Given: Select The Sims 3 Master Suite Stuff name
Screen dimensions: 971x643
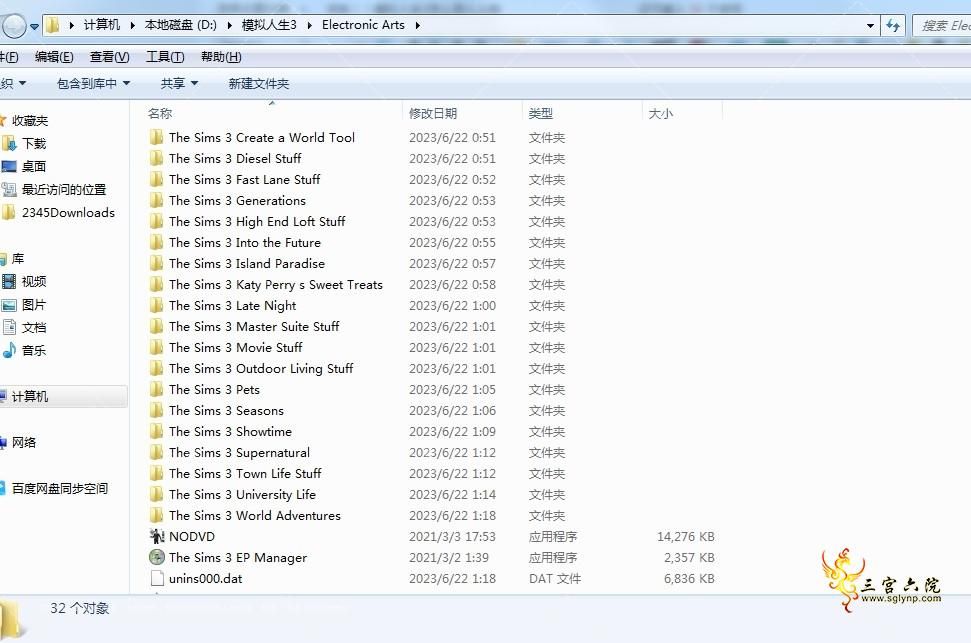Looking at the screenshot, I should tap(254, 326).
